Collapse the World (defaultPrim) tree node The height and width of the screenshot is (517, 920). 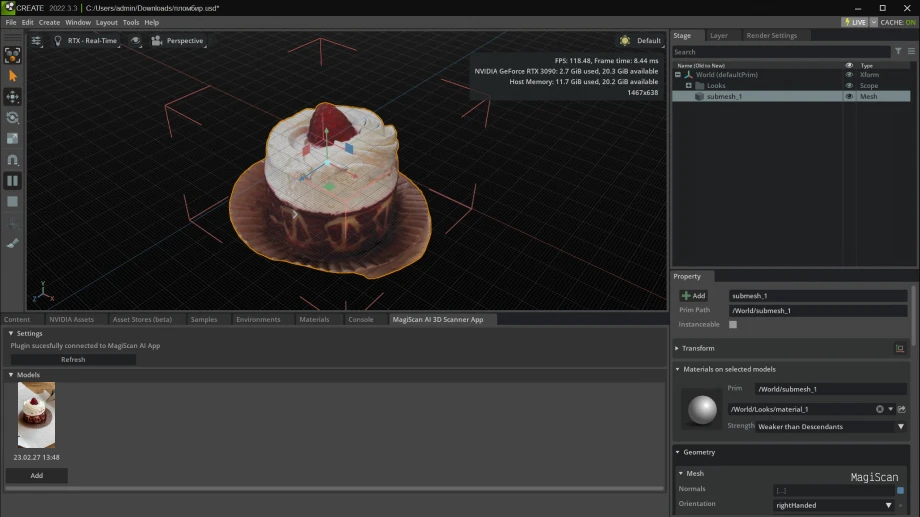pyautogui.click(x=678, y=75)
